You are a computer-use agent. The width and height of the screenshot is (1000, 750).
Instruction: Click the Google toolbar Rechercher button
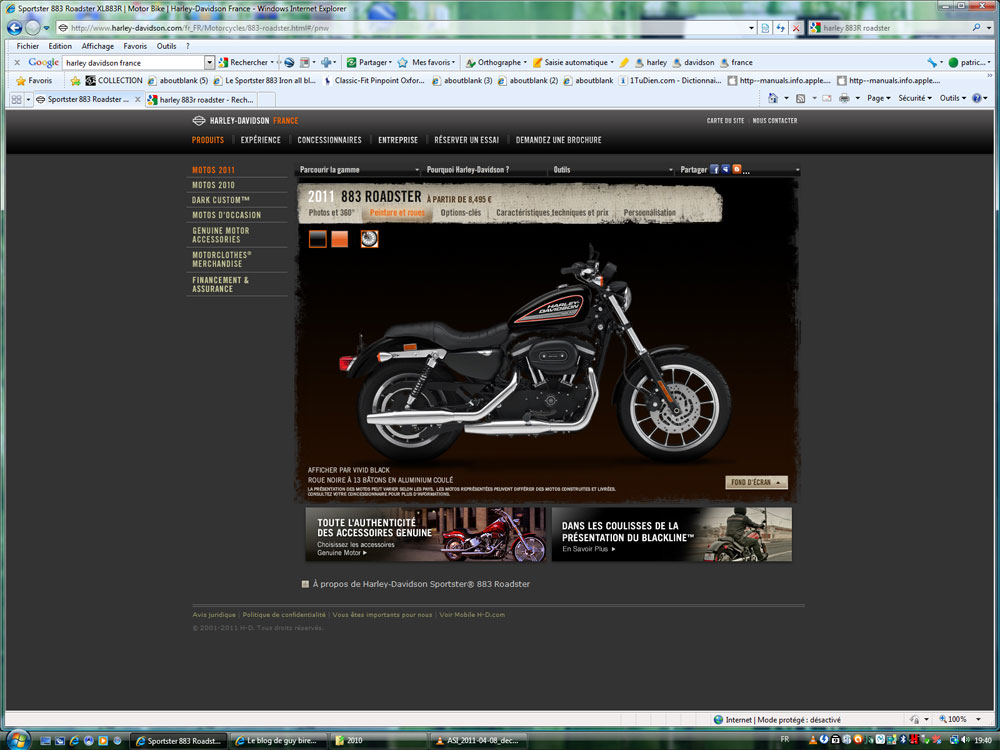click(244, 62)
